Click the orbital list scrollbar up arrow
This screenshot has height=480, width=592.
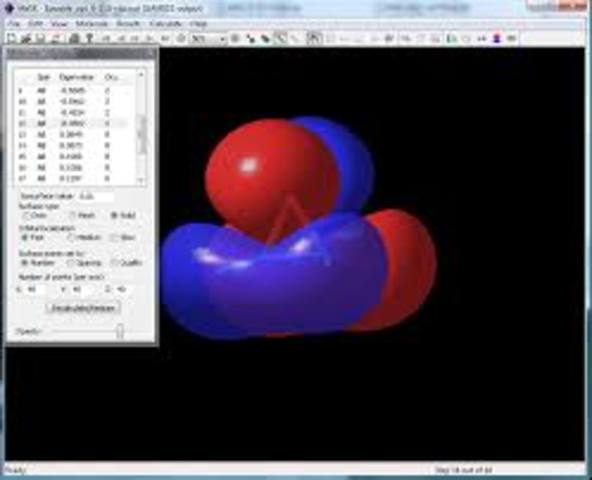(141, 75)
